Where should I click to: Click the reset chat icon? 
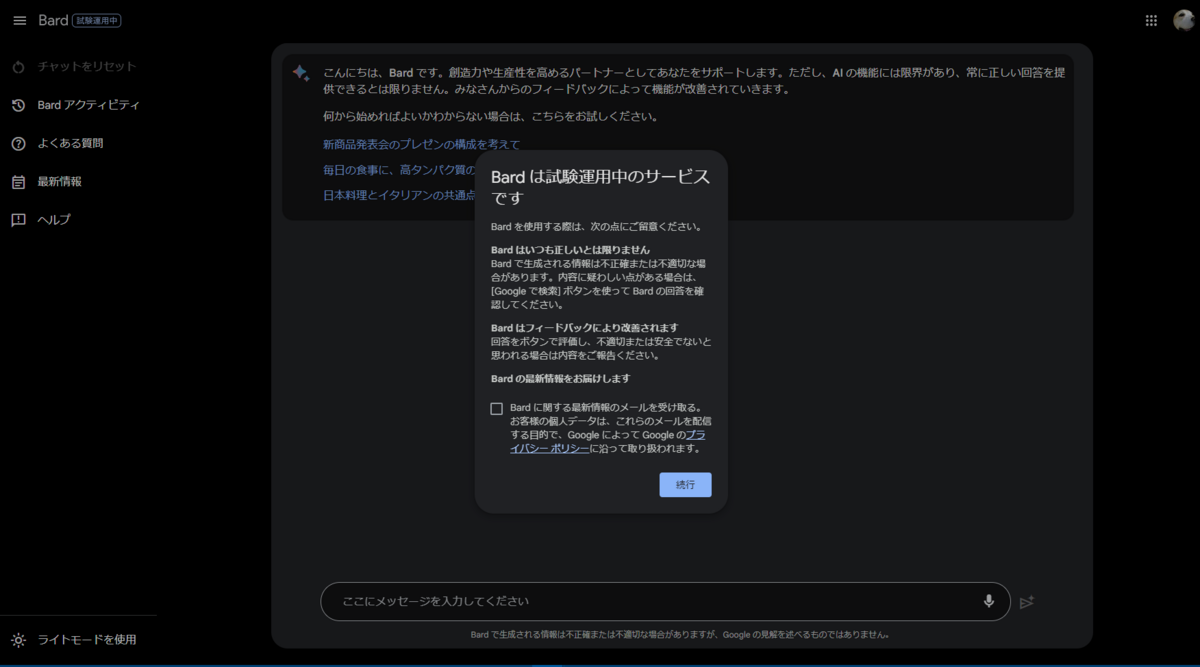18,67
